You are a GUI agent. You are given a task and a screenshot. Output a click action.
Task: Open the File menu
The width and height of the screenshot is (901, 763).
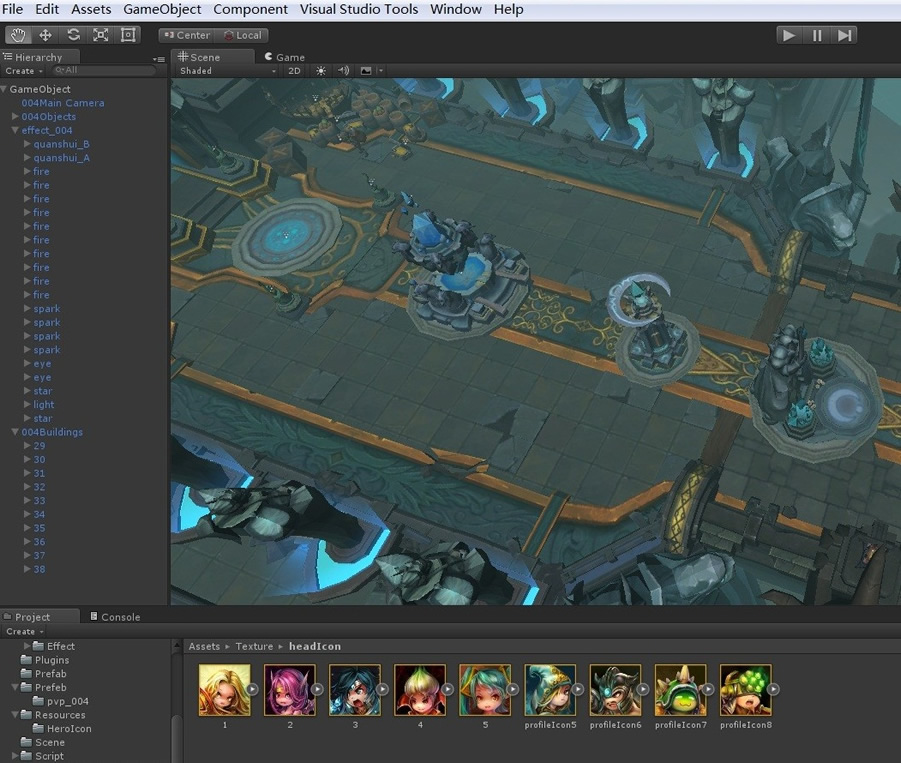[13, 9]
